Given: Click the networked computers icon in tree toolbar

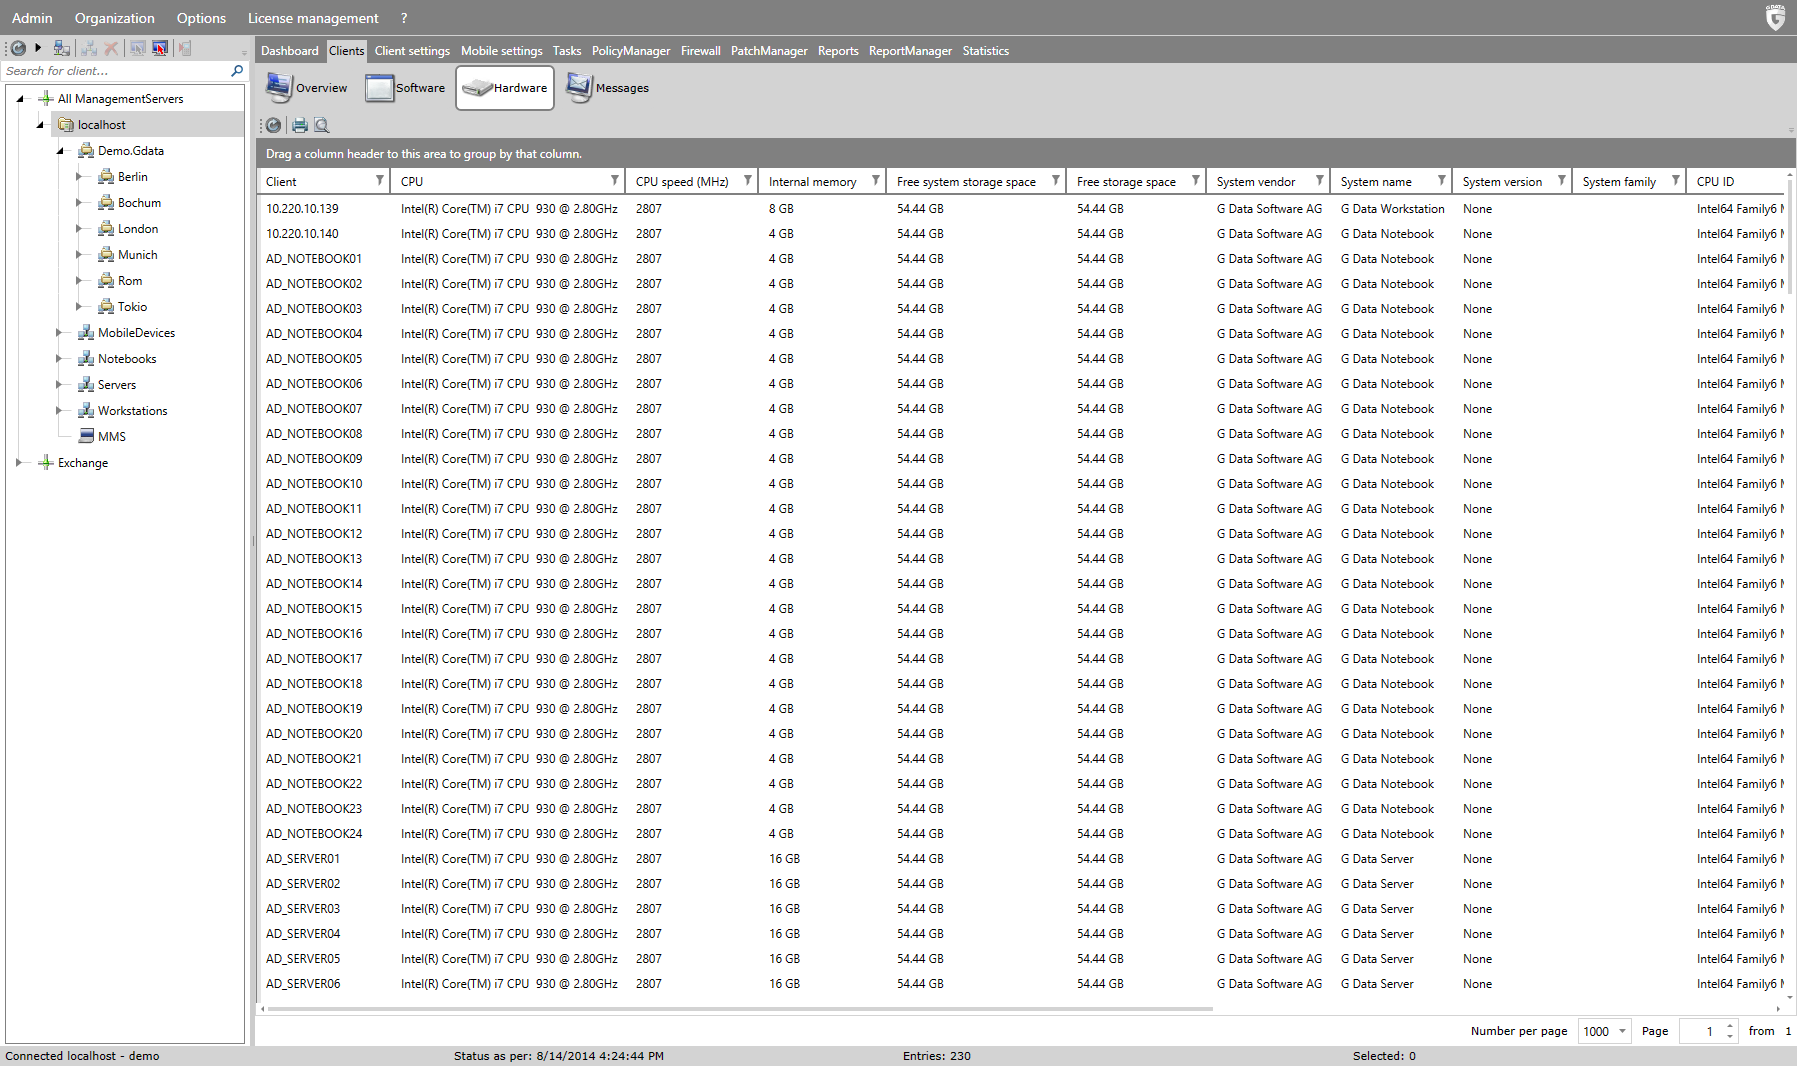Looking at the screenshot, I should click(x=62, y=48).
